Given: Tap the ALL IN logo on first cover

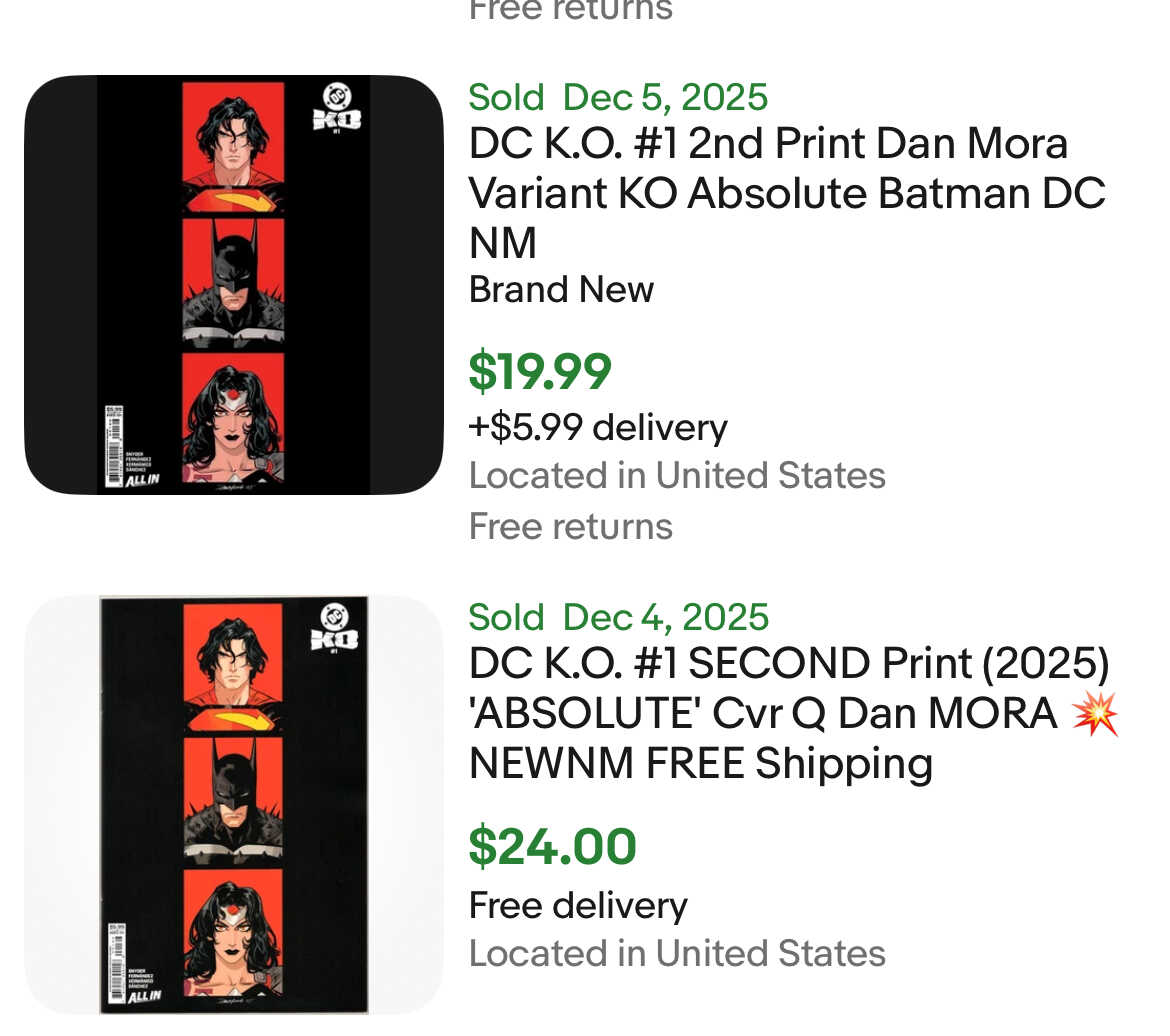Looking at the screenshot, I should (143, 479).
